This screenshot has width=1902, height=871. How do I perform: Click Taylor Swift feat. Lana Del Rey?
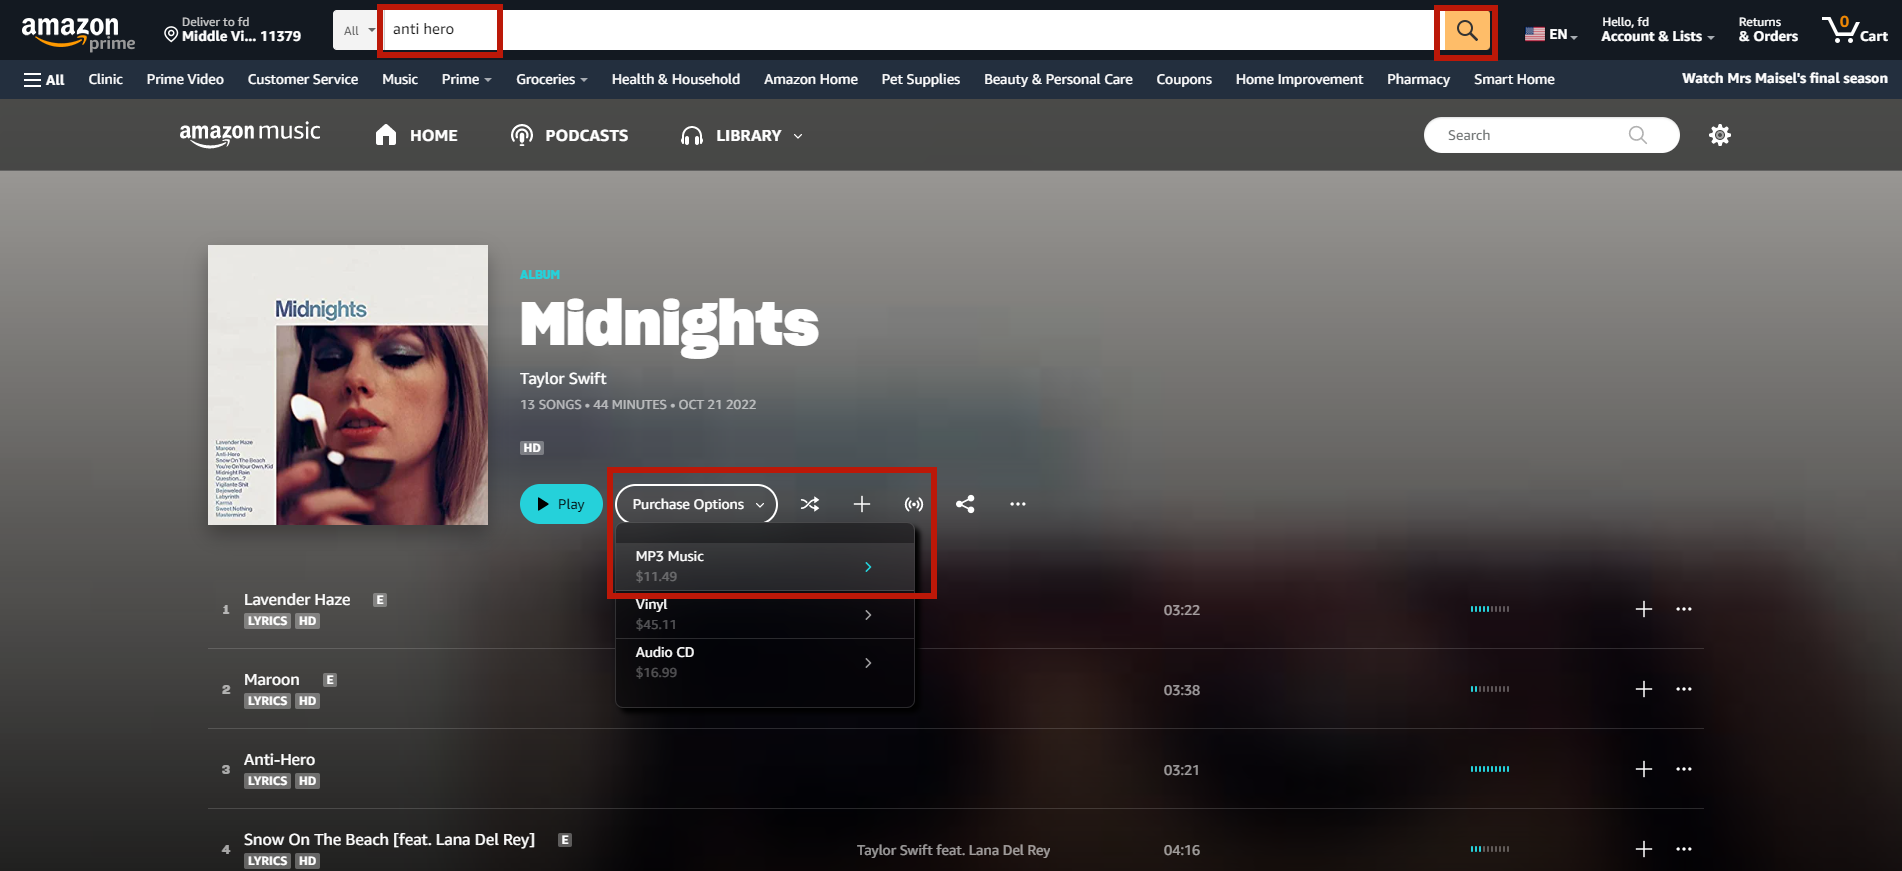[953, 850]
